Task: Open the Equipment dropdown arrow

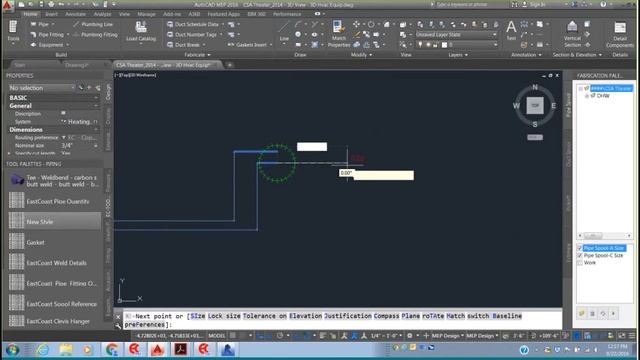Action: point(68,45)
